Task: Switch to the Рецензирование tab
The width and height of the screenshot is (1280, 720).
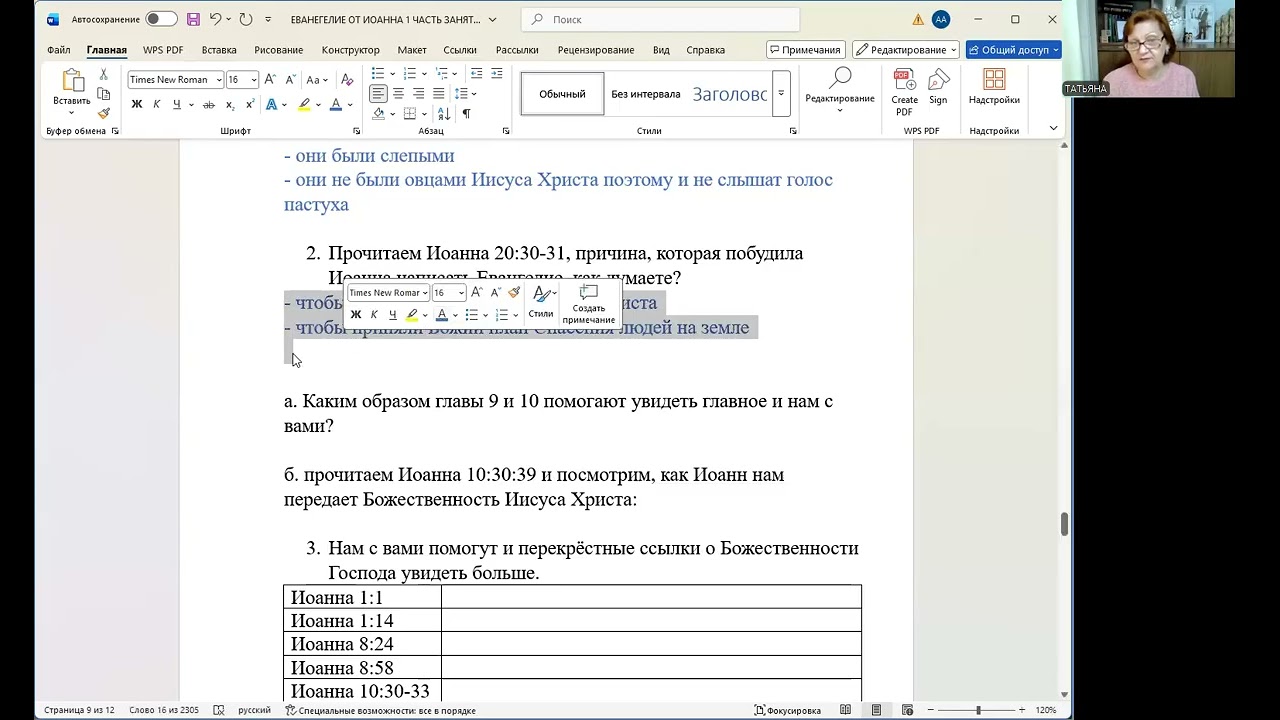Action: [x=596, y=50]
